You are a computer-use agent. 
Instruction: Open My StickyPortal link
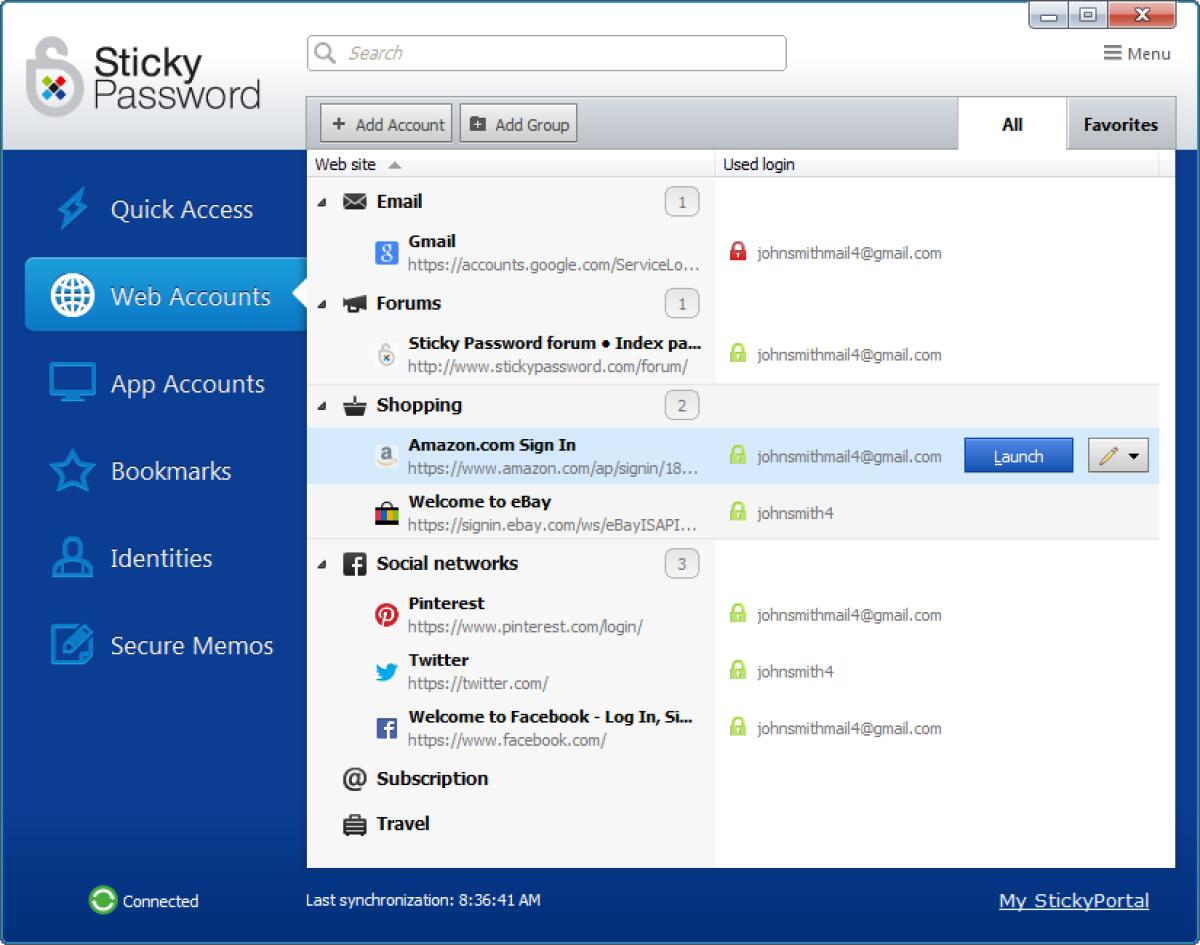click(x=1073, y=900)
